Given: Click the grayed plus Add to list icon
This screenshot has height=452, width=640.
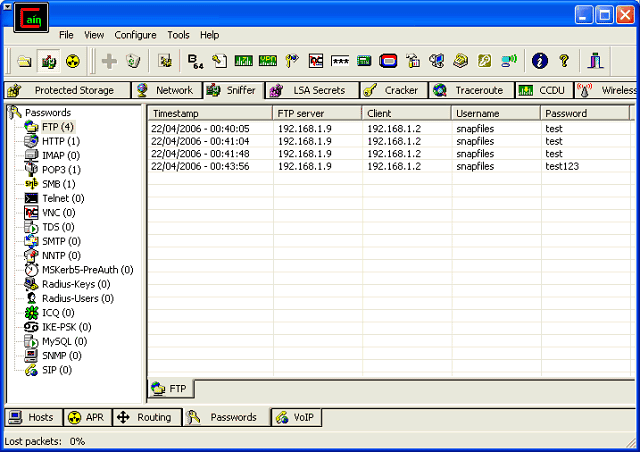Looking at the screenshot, I should tap(109, 61).
